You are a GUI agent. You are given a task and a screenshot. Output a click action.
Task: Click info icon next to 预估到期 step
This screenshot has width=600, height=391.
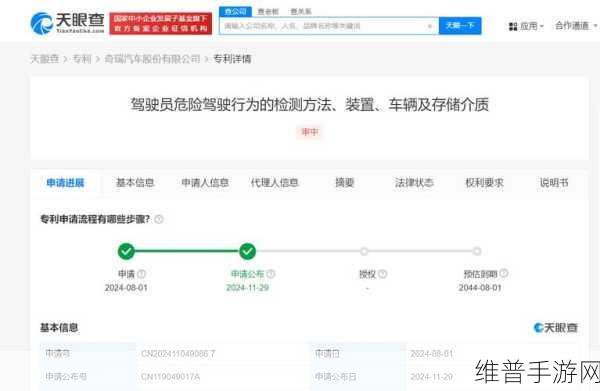tap(504, 274)
